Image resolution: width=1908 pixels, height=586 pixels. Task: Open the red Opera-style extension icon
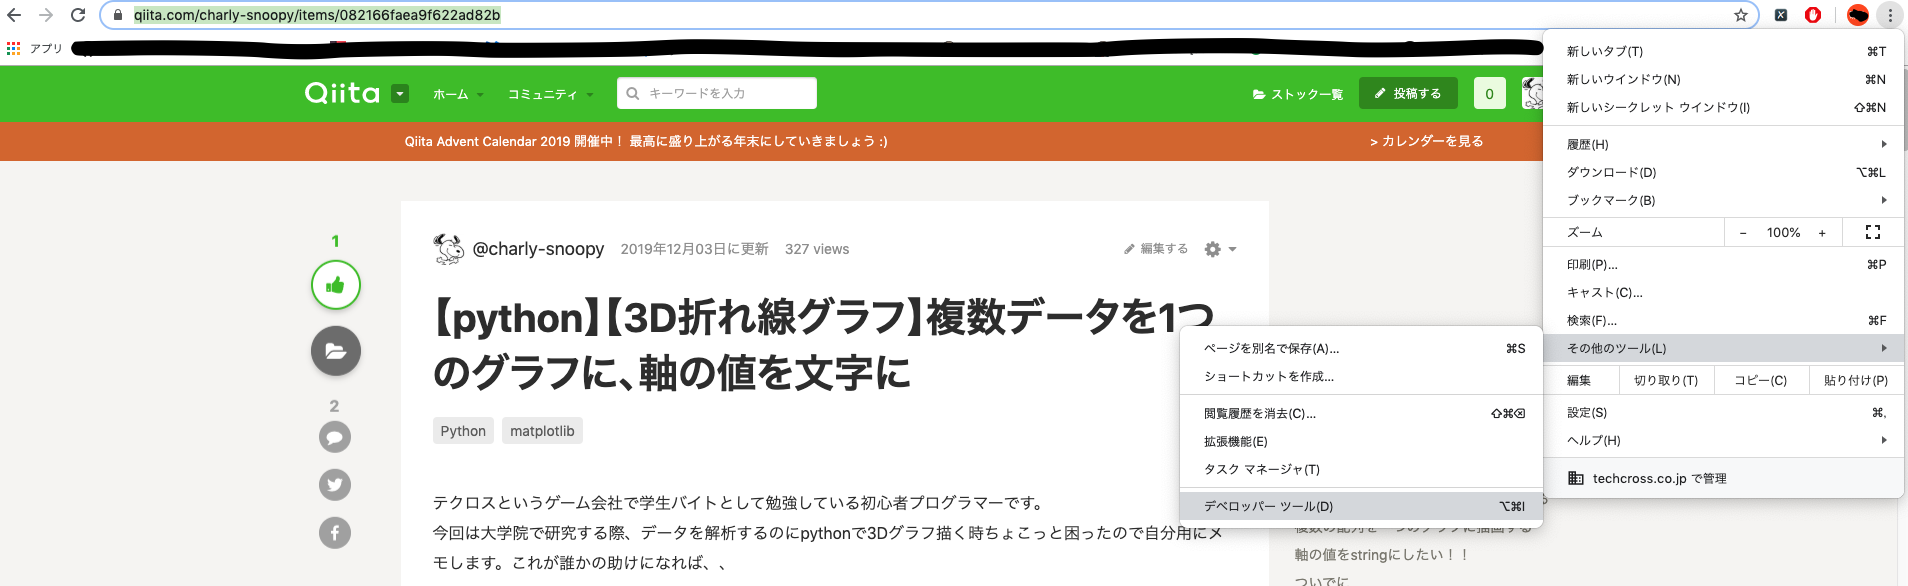1813,15
